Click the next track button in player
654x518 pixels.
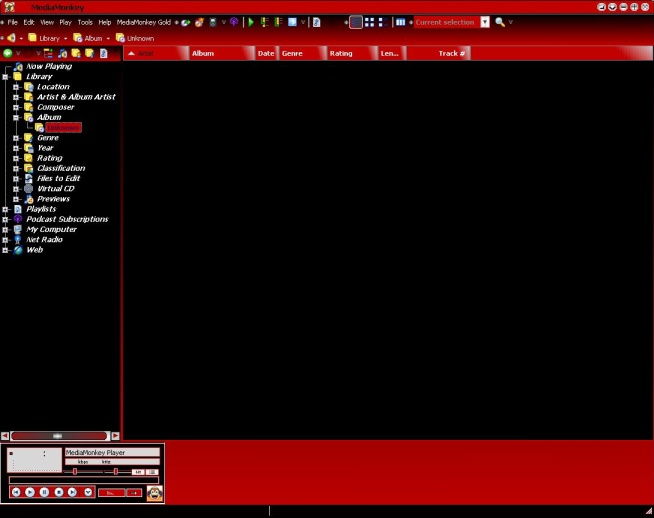[x=73, y=492]
